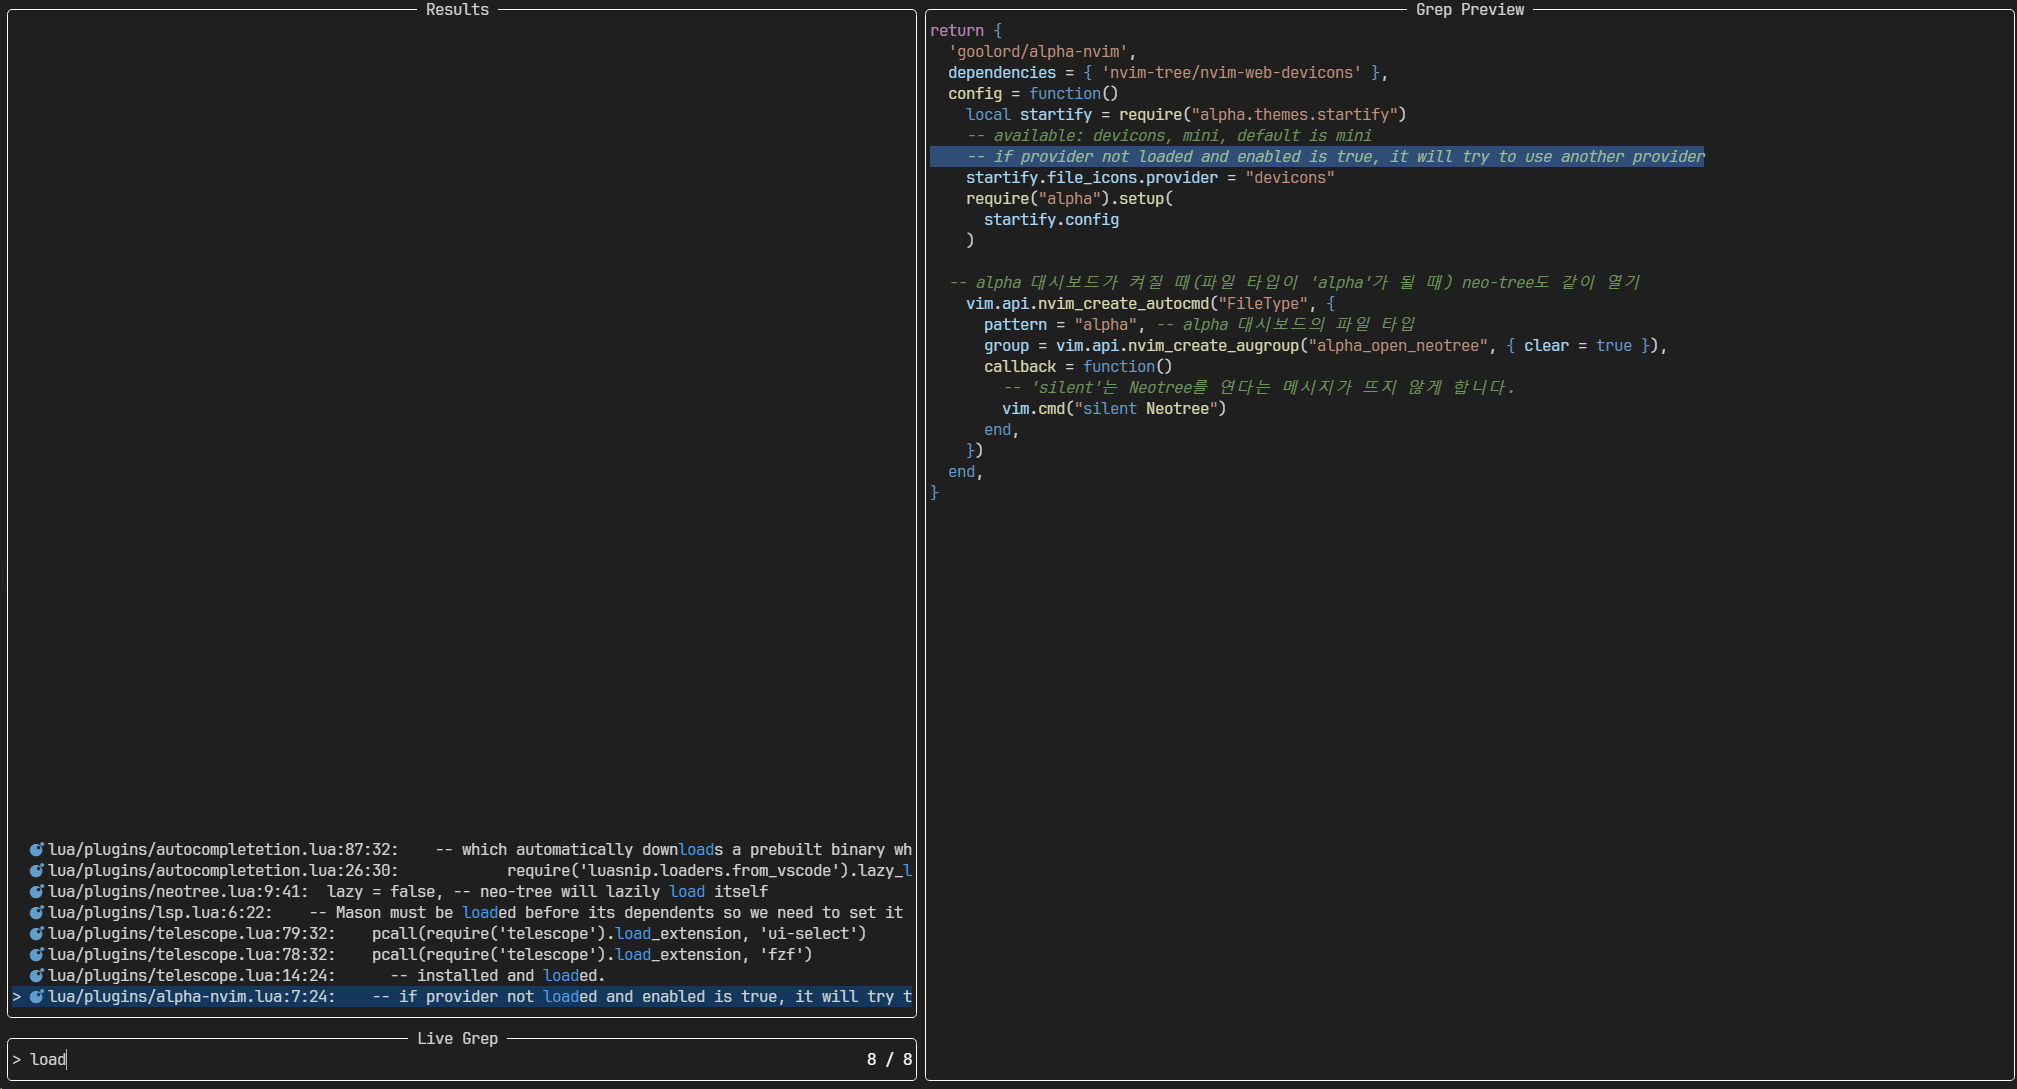The height and width of the screenshot is (1089, 2017).
Task: Click the 'Grep Preview' pane title
Action: (x=1469, y=10)
